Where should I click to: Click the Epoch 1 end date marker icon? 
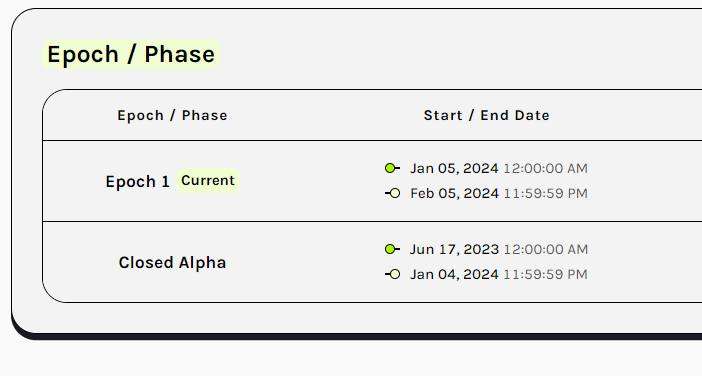393,193
